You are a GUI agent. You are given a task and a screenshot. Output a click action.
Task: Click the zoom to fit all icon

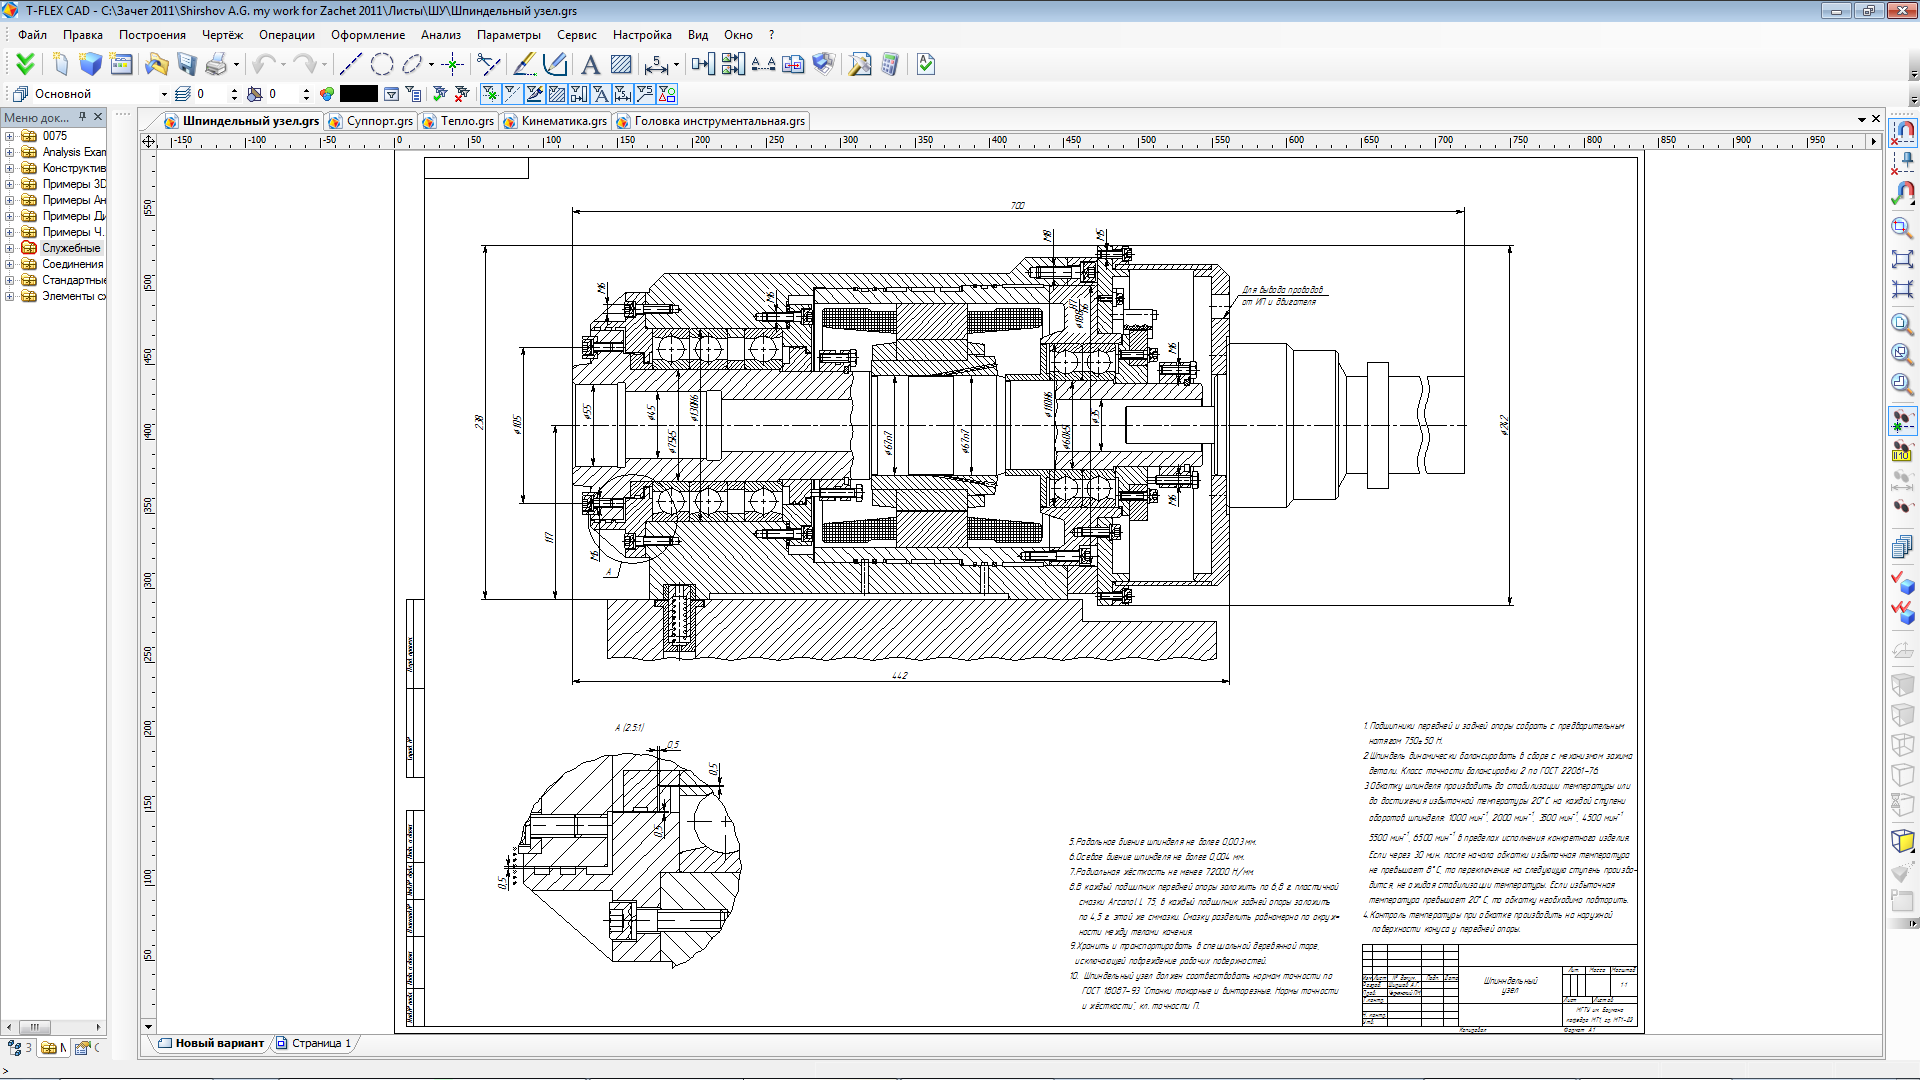(x=1902, y=259)
